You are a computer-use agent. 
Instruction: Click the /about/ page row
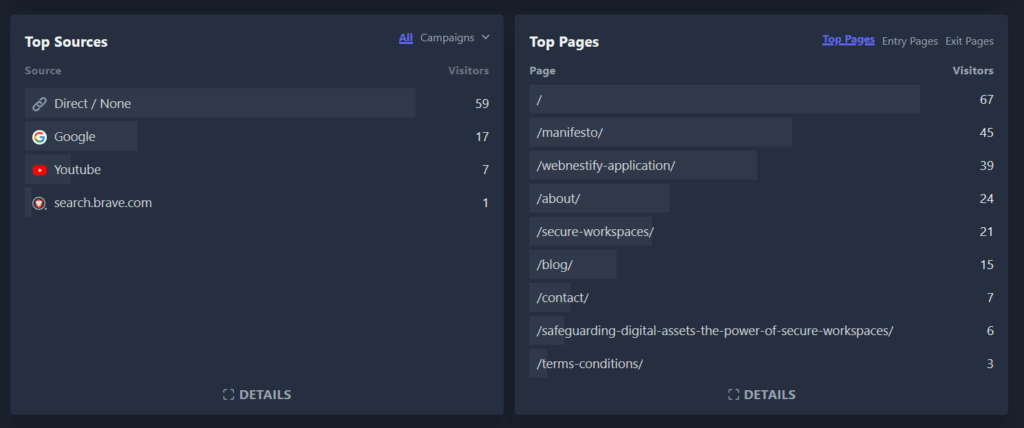(558, 199)
